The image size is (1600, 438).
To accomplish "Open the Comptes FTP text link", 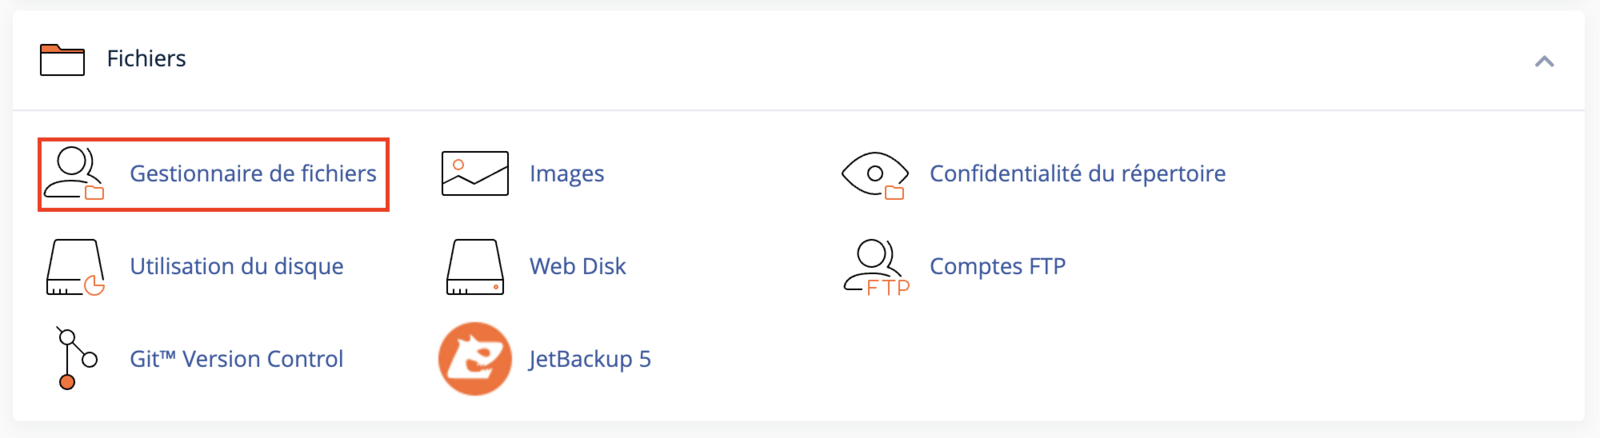I will (x=997, y=267).
